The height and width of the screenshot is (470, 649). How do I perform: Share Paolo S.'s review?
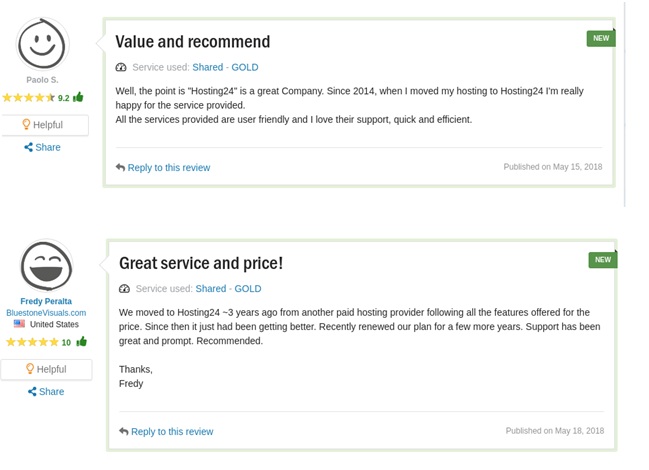pos(43,147)
